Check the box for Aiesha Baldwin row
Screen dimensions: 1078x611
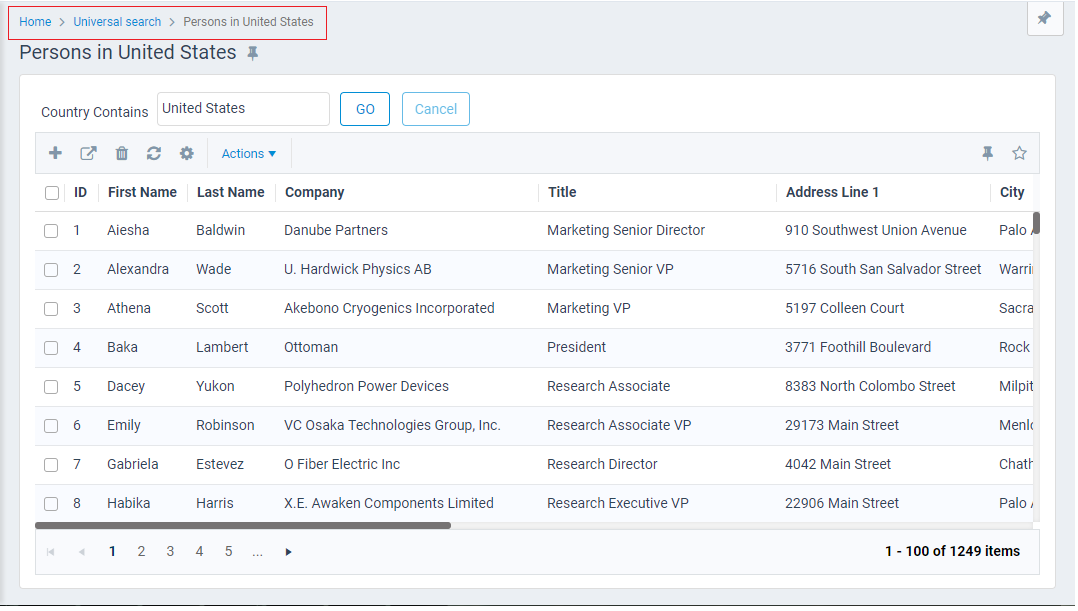click(51, 231)
